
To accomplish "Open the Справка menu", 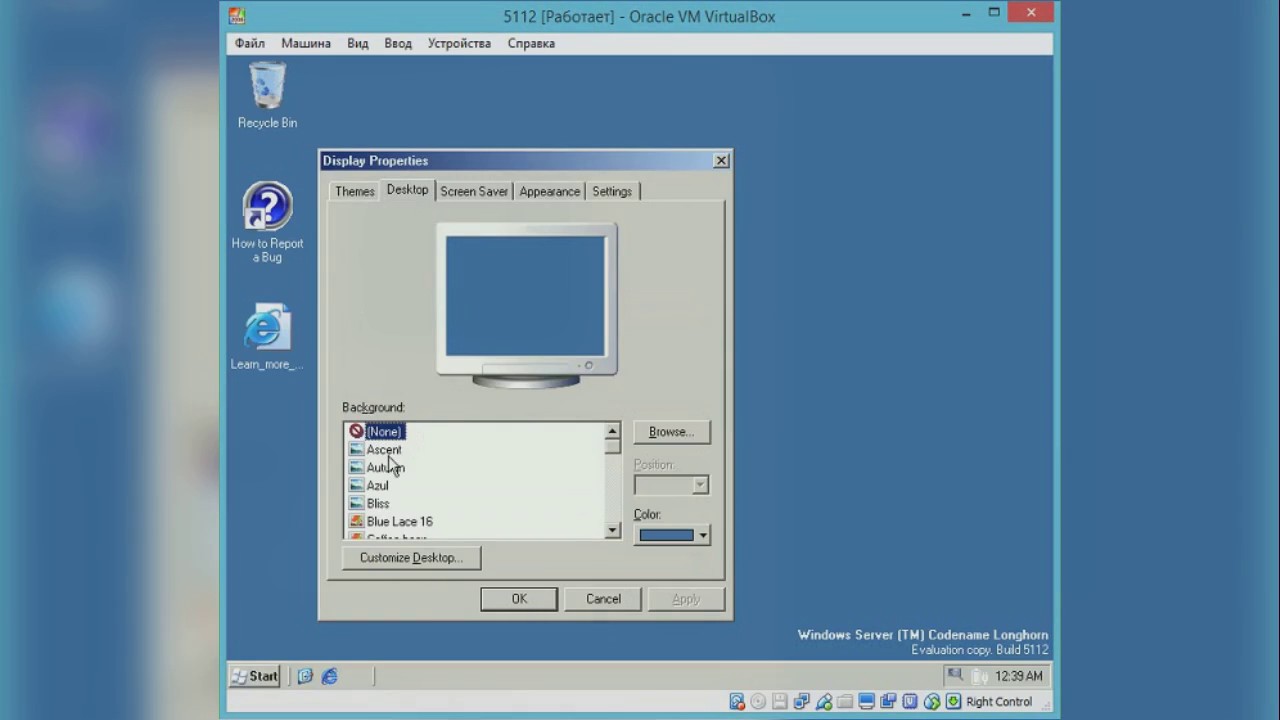I will (531, 43).
